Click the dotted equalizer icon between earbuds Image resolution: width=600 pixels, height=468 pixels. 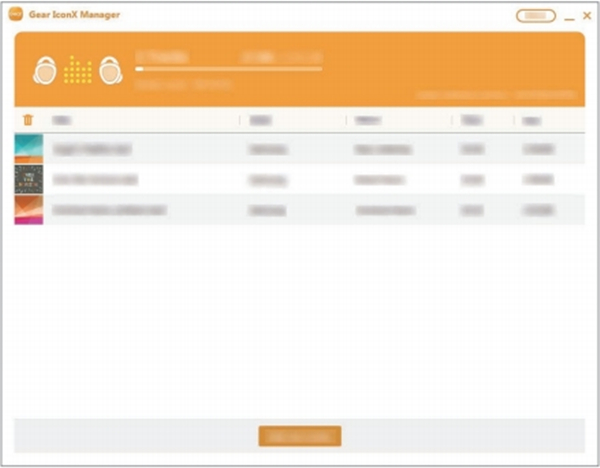tap(77, 70)
